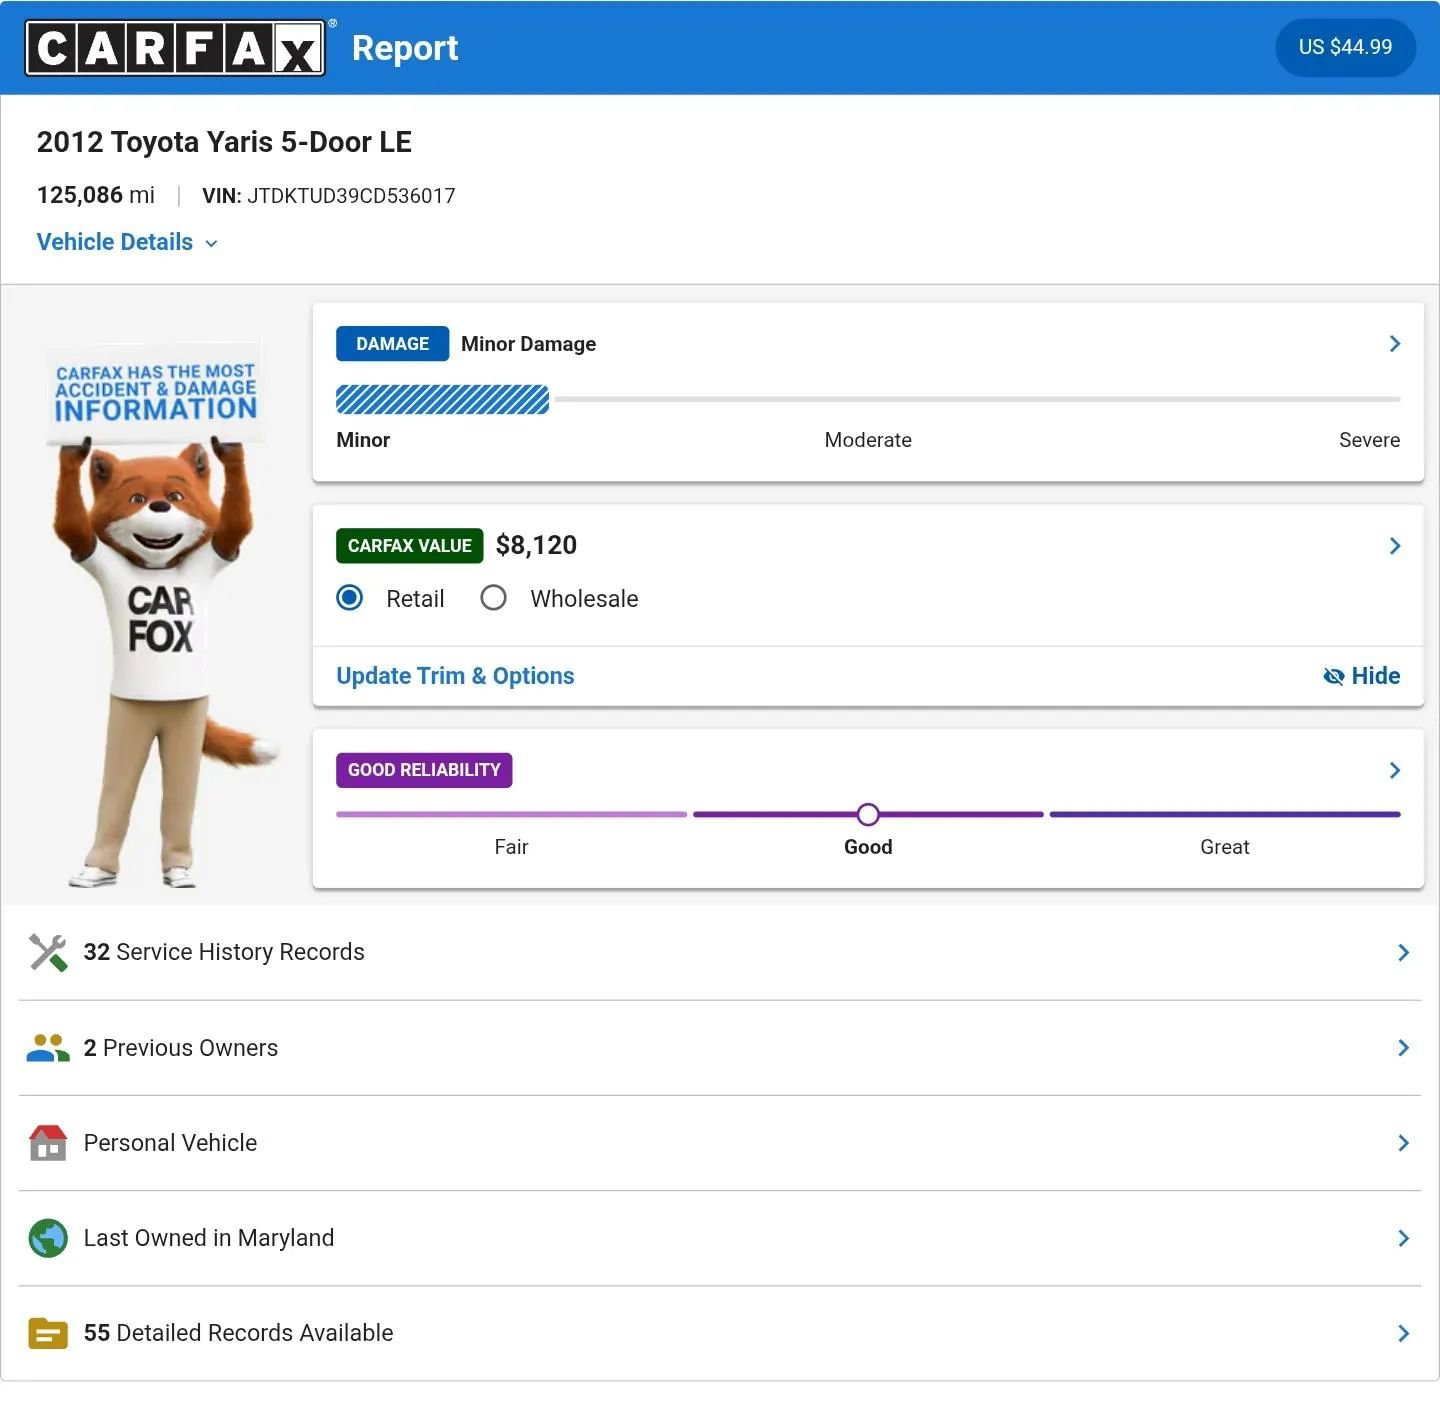This screenshot has height=1401, width=1440.
Task: Click the previous owners people icon
Action: (48, 1048)
